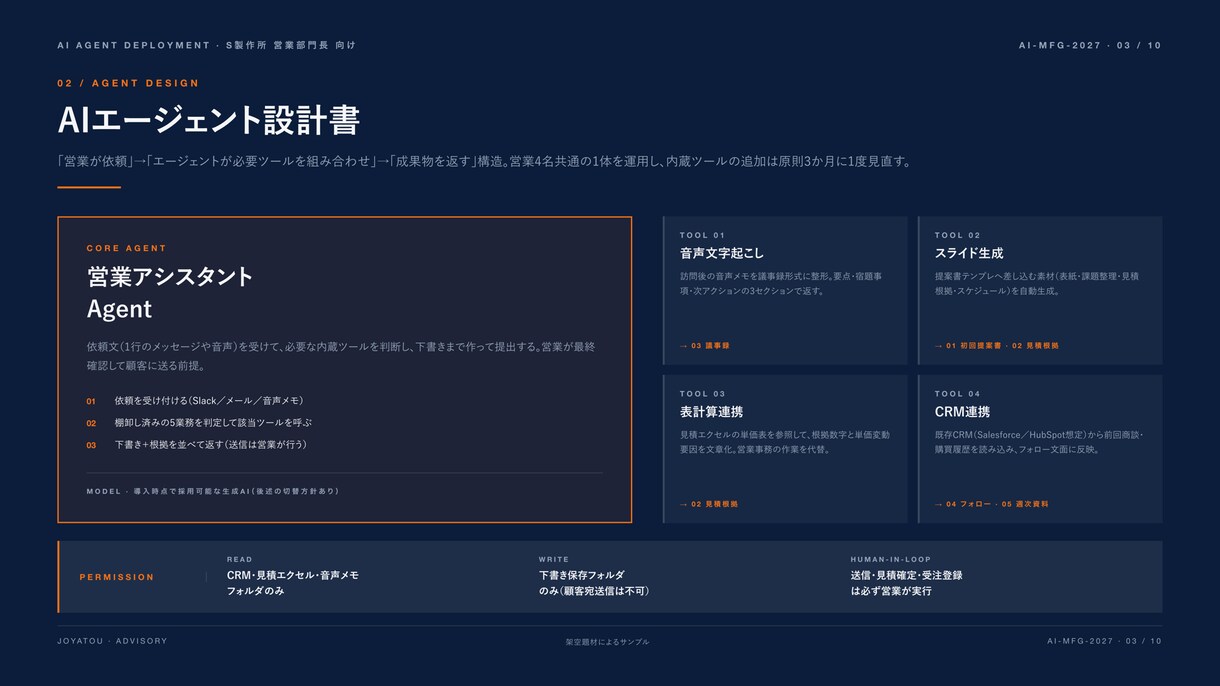Image resolution: width=1220 pixels, height=686 pixels.
Task: Click the card title 'CRM連携'
Action: coord(963,412)
